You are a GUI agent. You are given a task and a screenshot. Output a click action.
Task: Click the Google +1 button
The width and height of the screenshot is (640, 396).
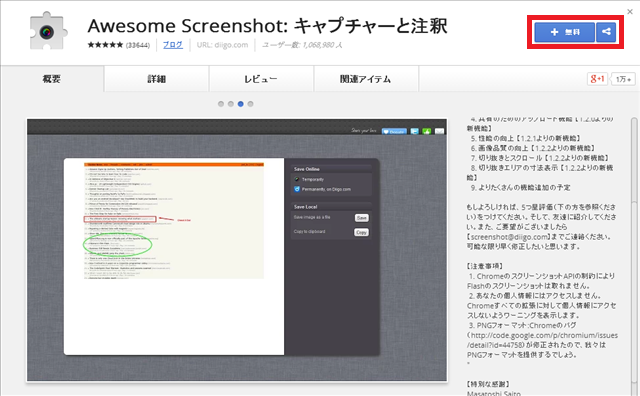pyautogui.click(x=598, y=79)
